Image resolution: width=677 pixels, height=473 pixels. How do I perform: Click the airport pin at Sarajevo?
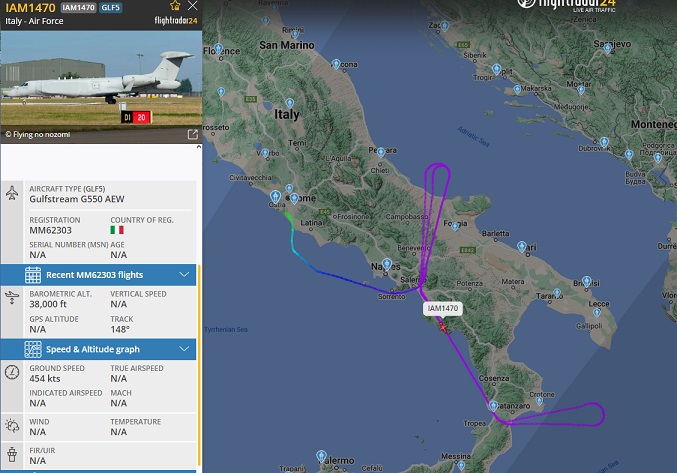tap(607, 48)
